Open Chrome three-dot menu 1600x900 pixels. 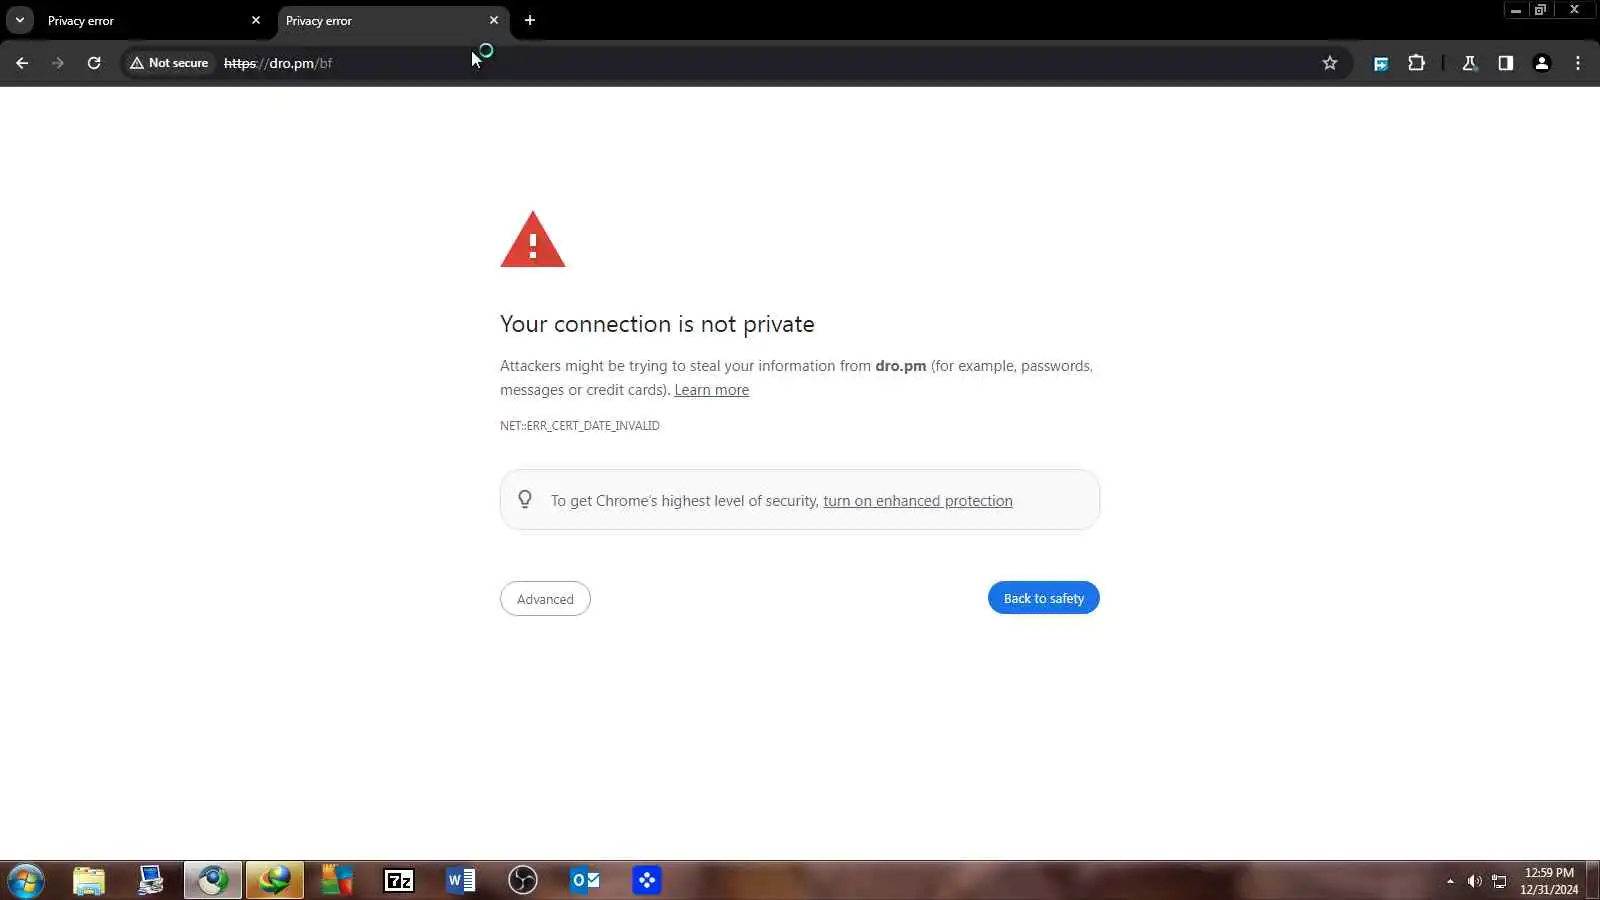pyautogui.click(x=1578, y=63)
